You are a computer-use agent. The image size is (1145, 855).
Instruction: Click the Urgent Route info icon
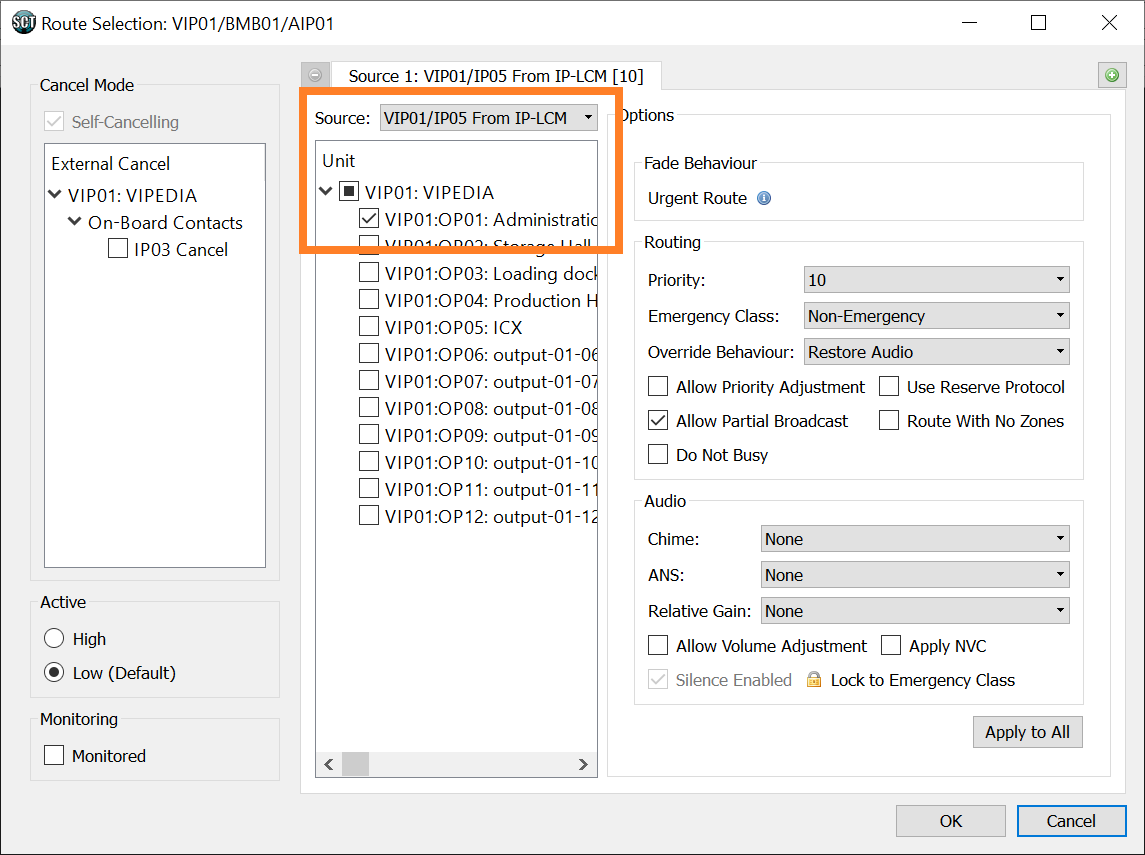(764, 198)
